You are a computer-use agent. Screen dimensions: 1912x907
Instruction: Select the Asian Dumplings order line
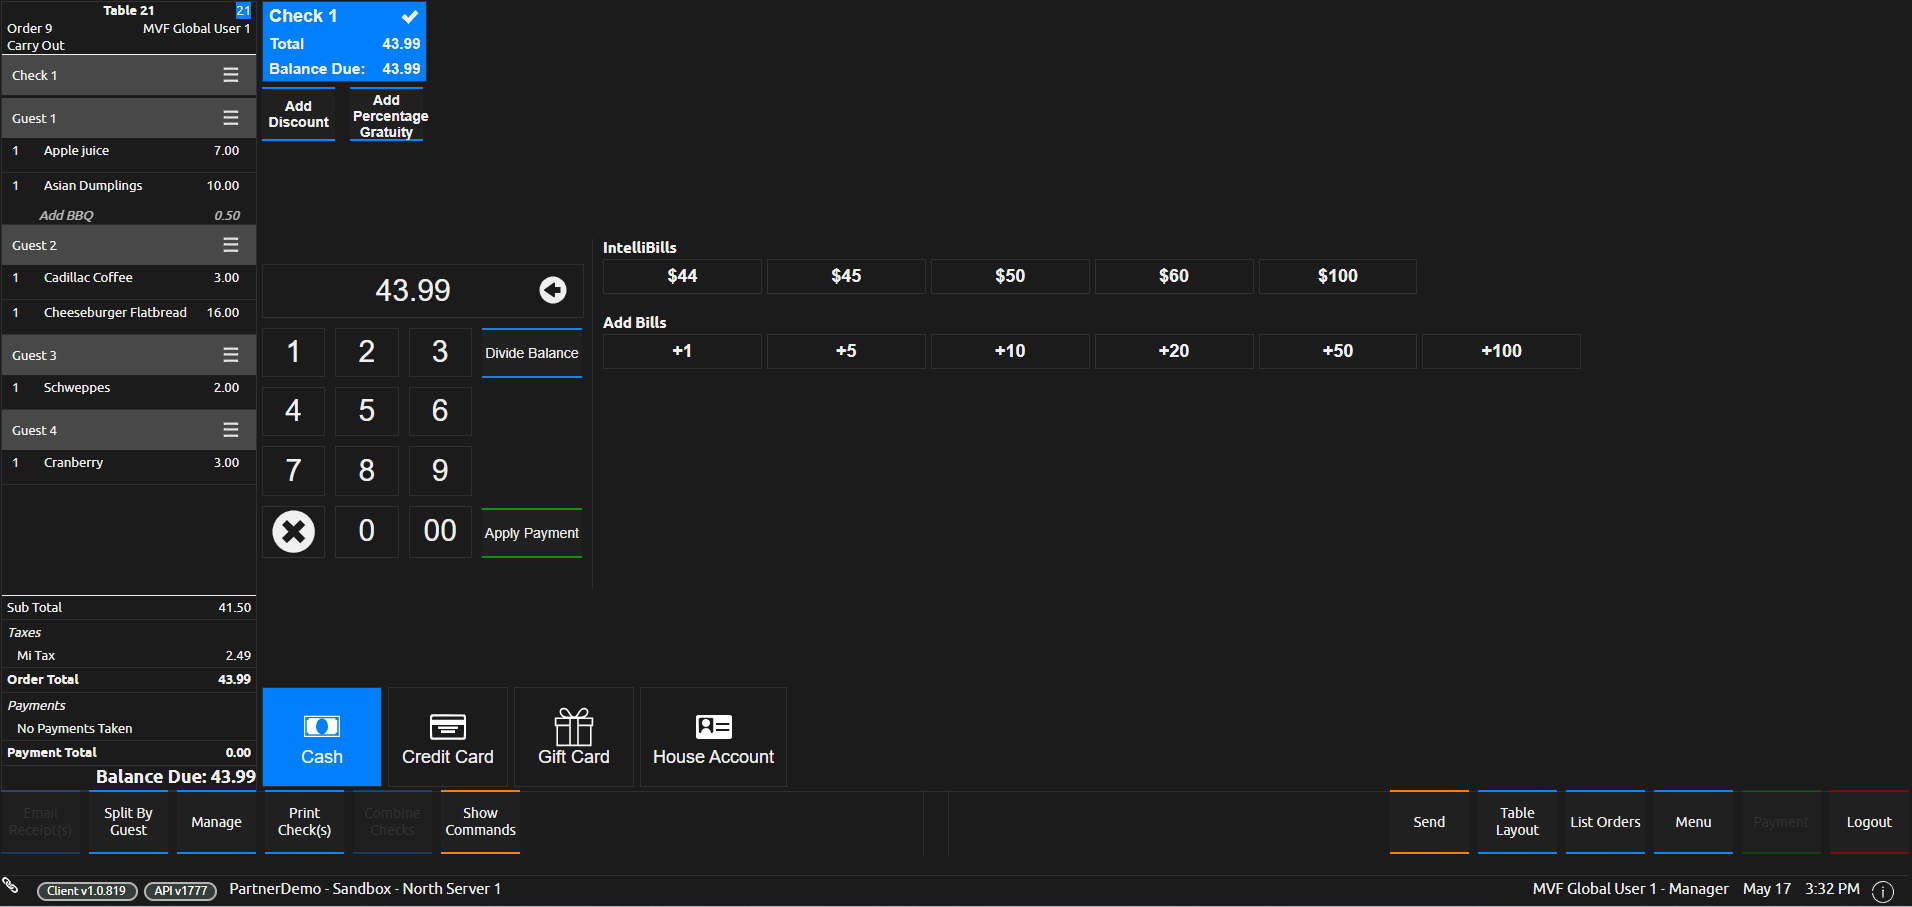coord(128,186)
